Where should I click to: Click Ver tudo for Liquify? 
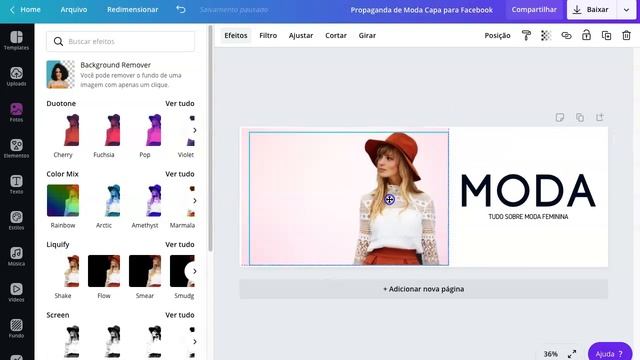(x=180, y=244)
